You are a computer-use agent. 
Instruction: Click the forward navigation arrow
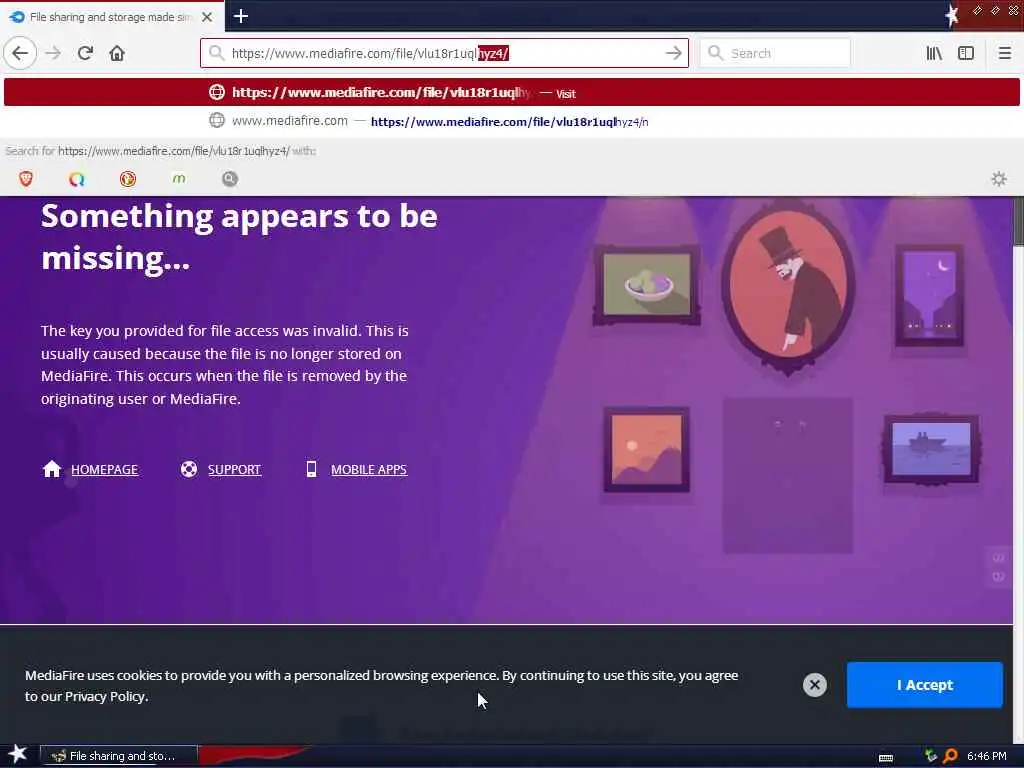click(53, 53)
